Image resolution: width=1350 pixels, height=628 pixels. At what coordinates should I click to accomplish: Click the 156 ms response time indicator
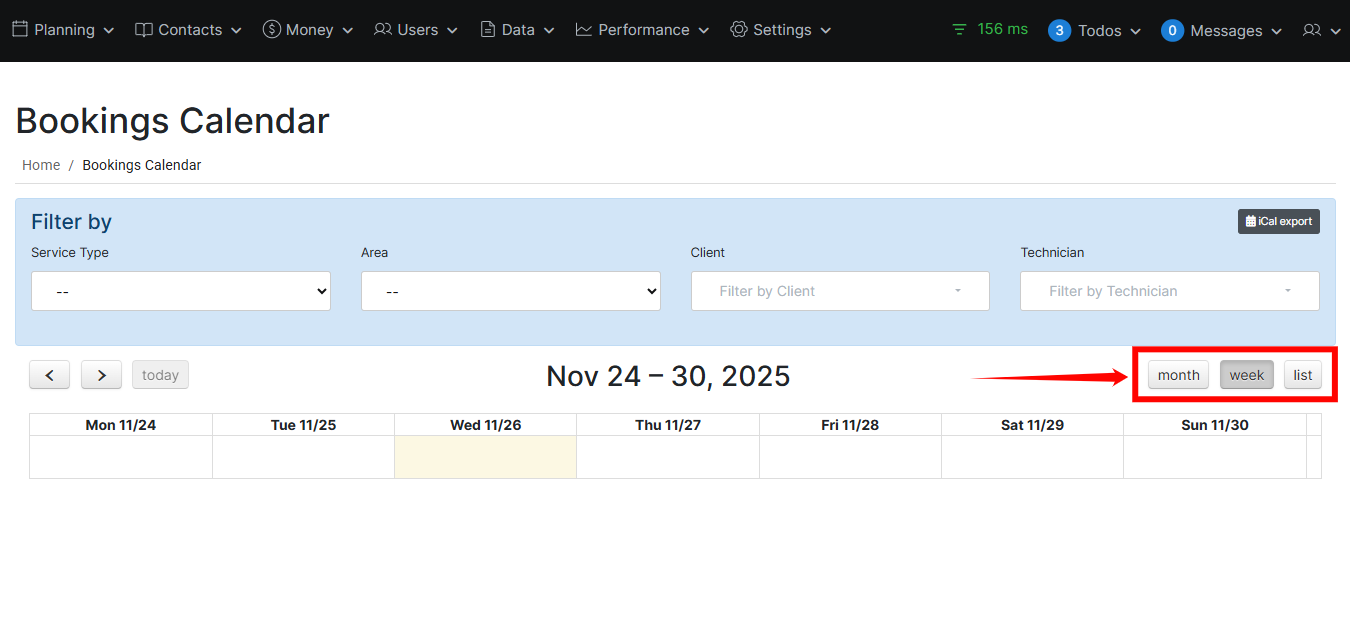point(989,29)
